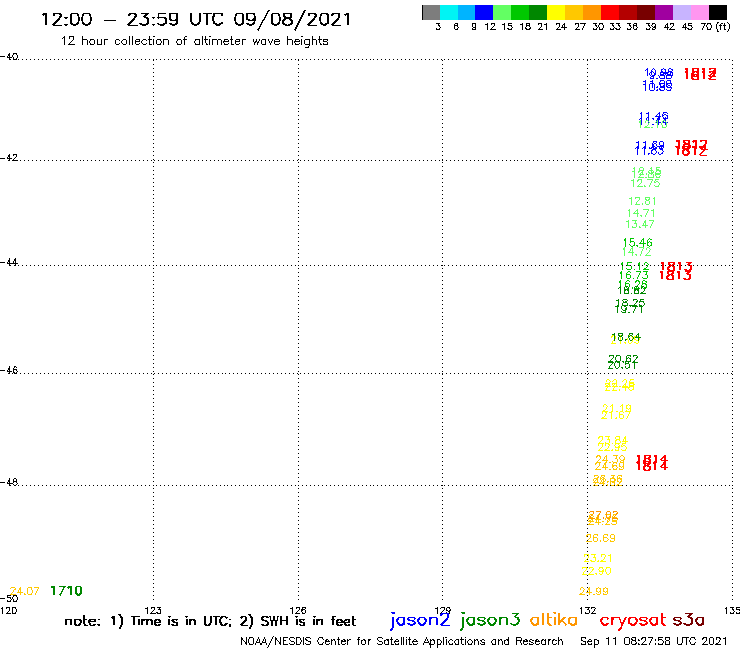Viewport: 740px width, 650px height.
Task: Select the yellow swatch in the legend bar
Action: tap(556, 12)
